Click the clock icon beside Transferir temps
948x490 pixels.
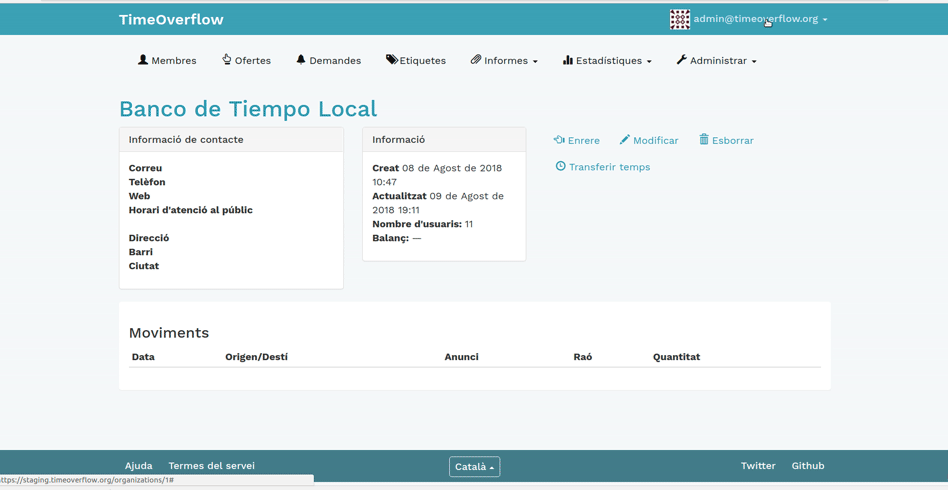point(560,166)
